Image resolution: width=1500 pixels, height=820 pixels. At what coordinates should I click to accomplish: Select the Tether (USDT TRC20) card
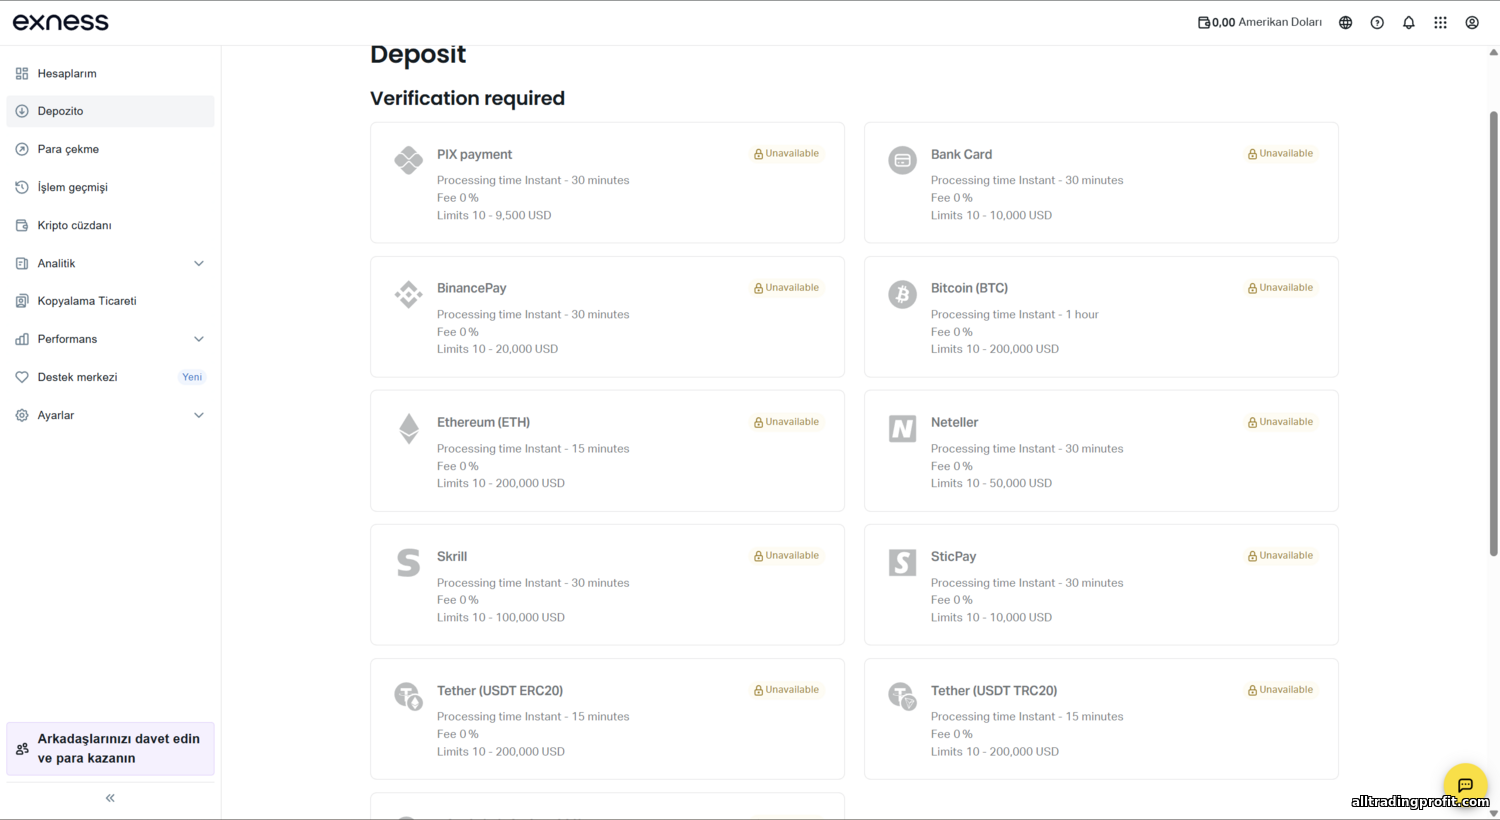pos(1101,719)
